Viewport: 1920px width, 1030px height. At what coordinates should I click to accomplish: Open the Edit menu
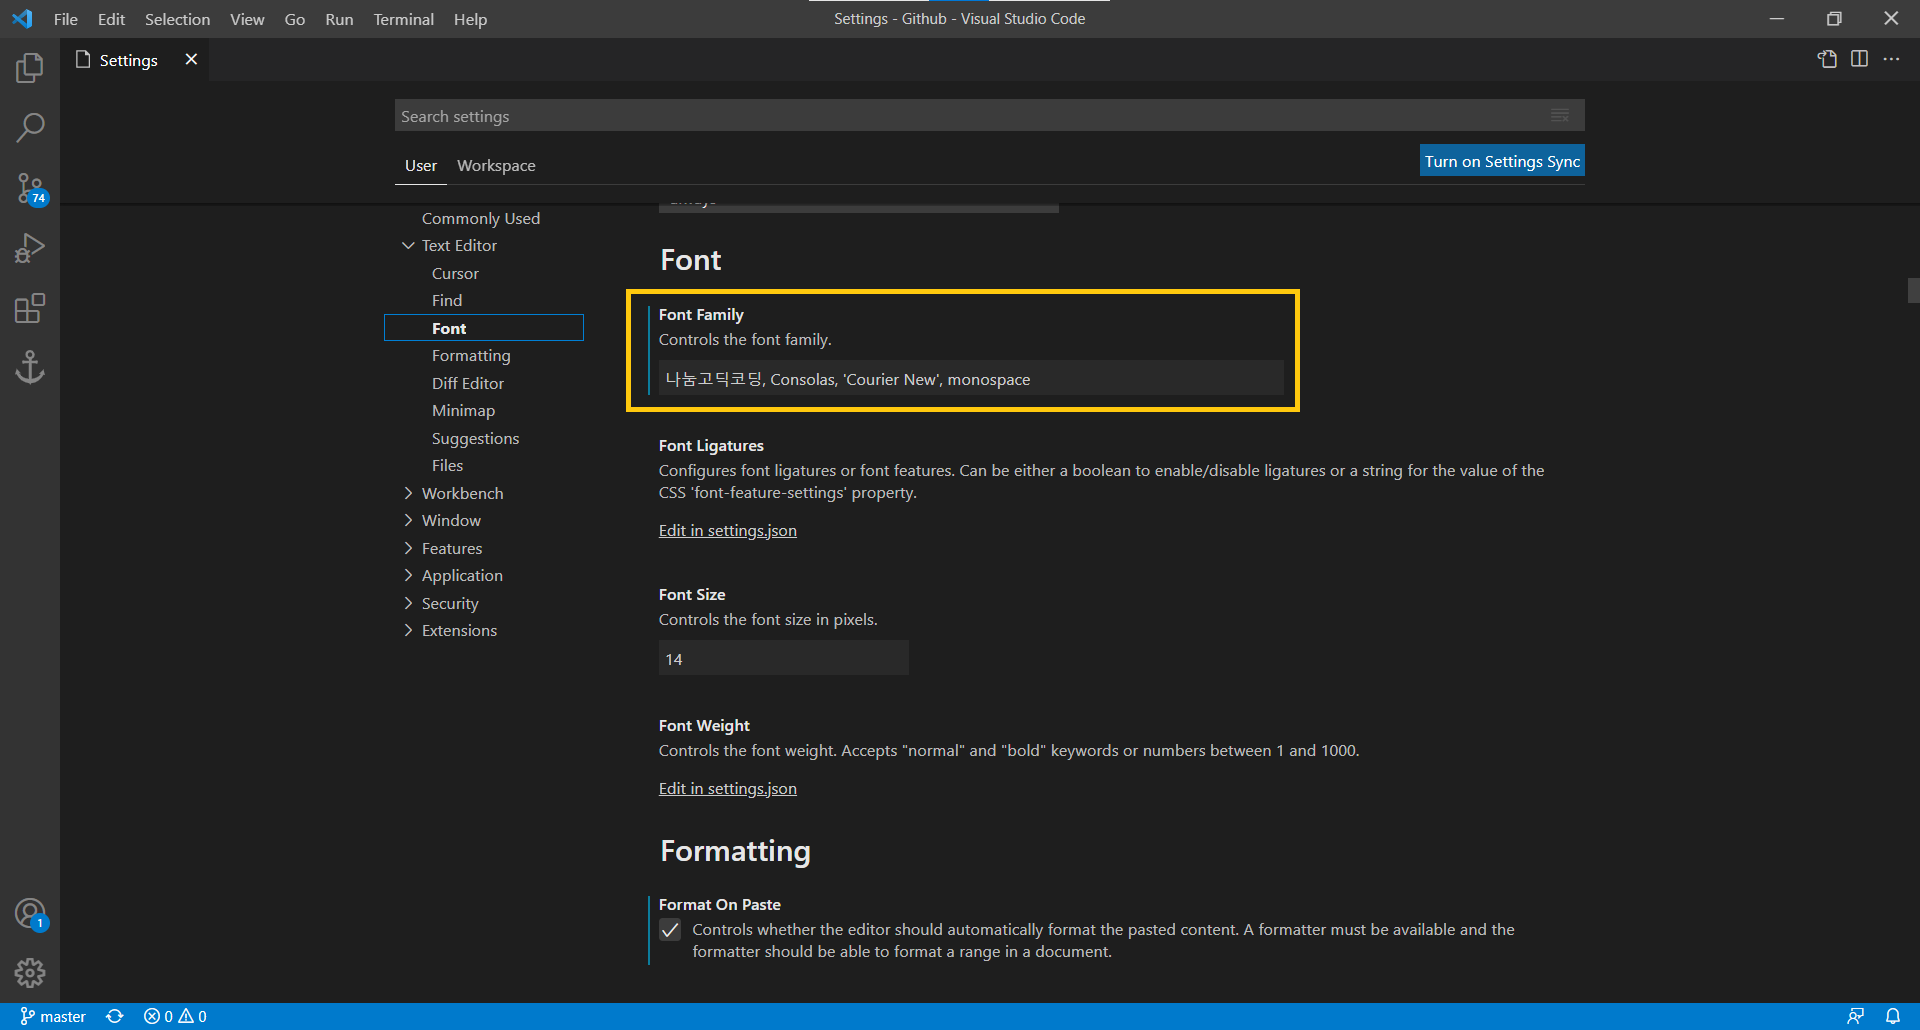111,19
